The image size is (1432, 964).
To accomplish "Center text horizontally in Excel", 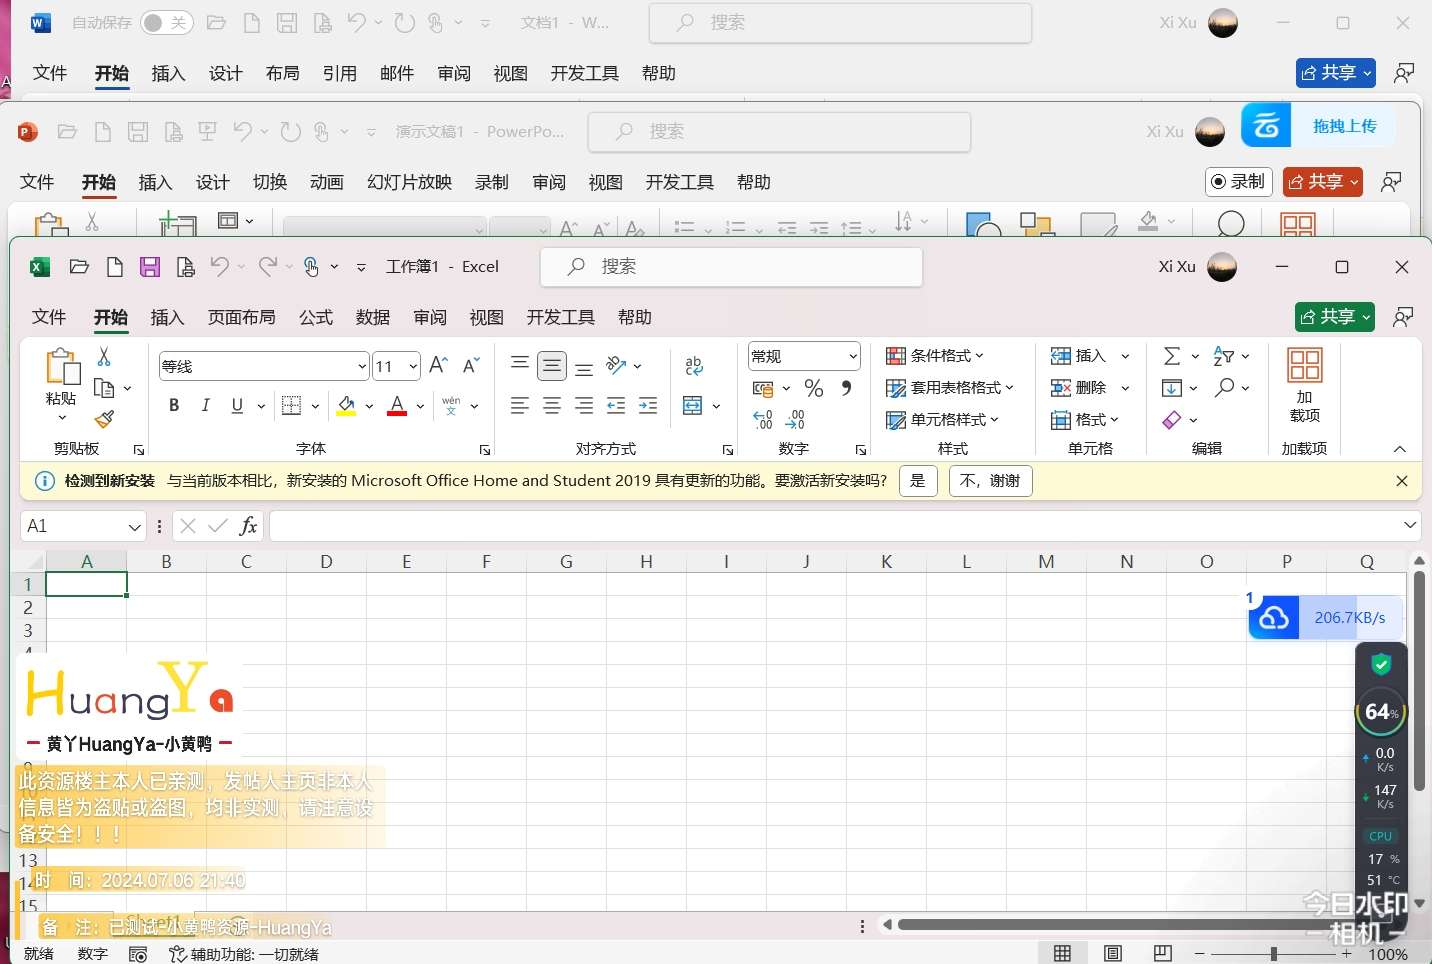I will click(552, 405).
